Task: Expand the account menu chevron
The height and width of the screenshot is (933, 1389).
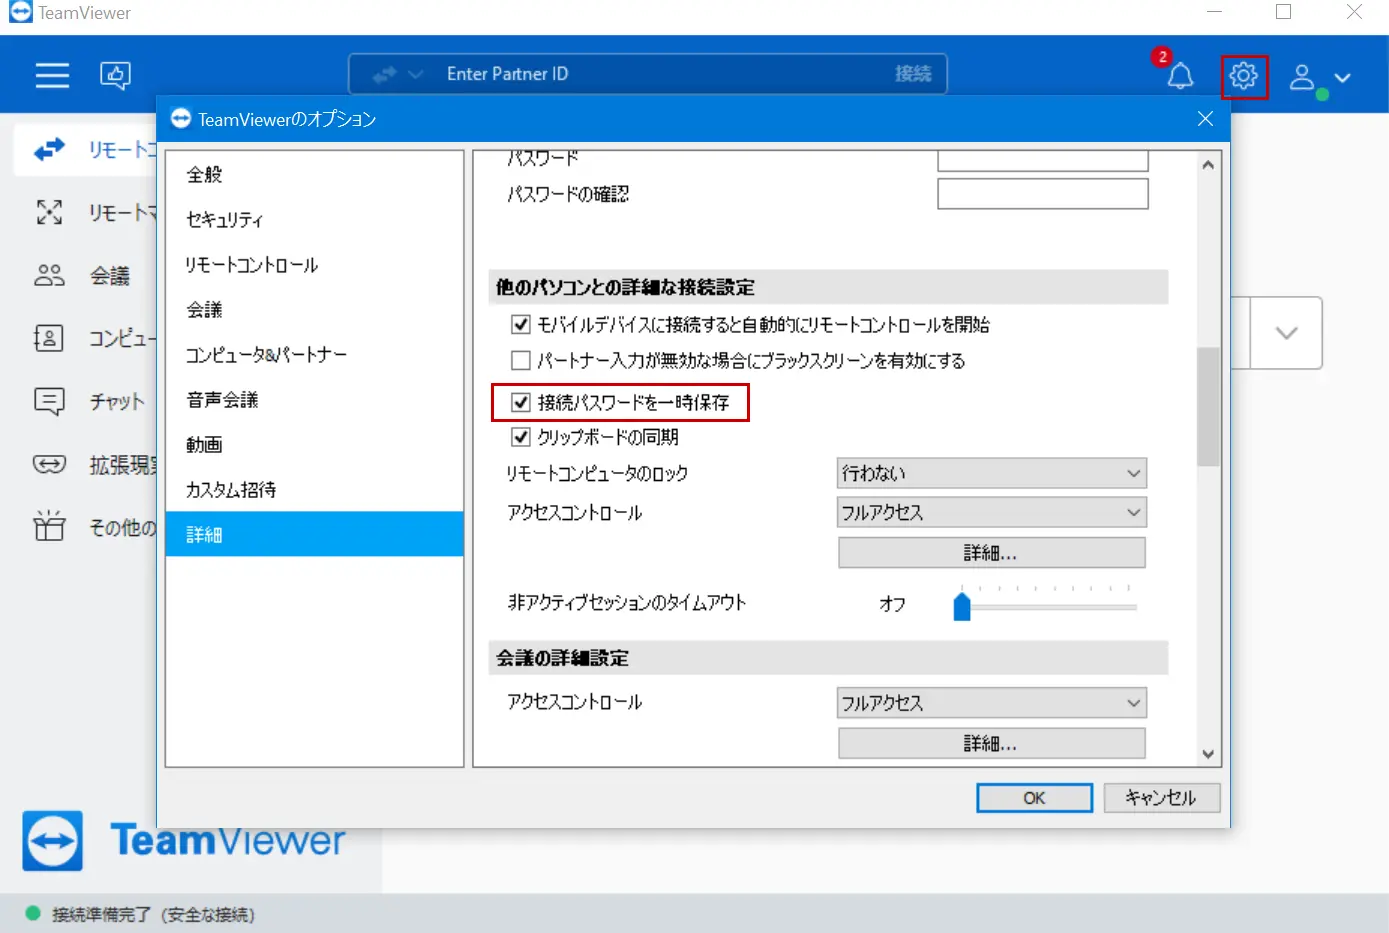Action: click(x=1343, y=77)
